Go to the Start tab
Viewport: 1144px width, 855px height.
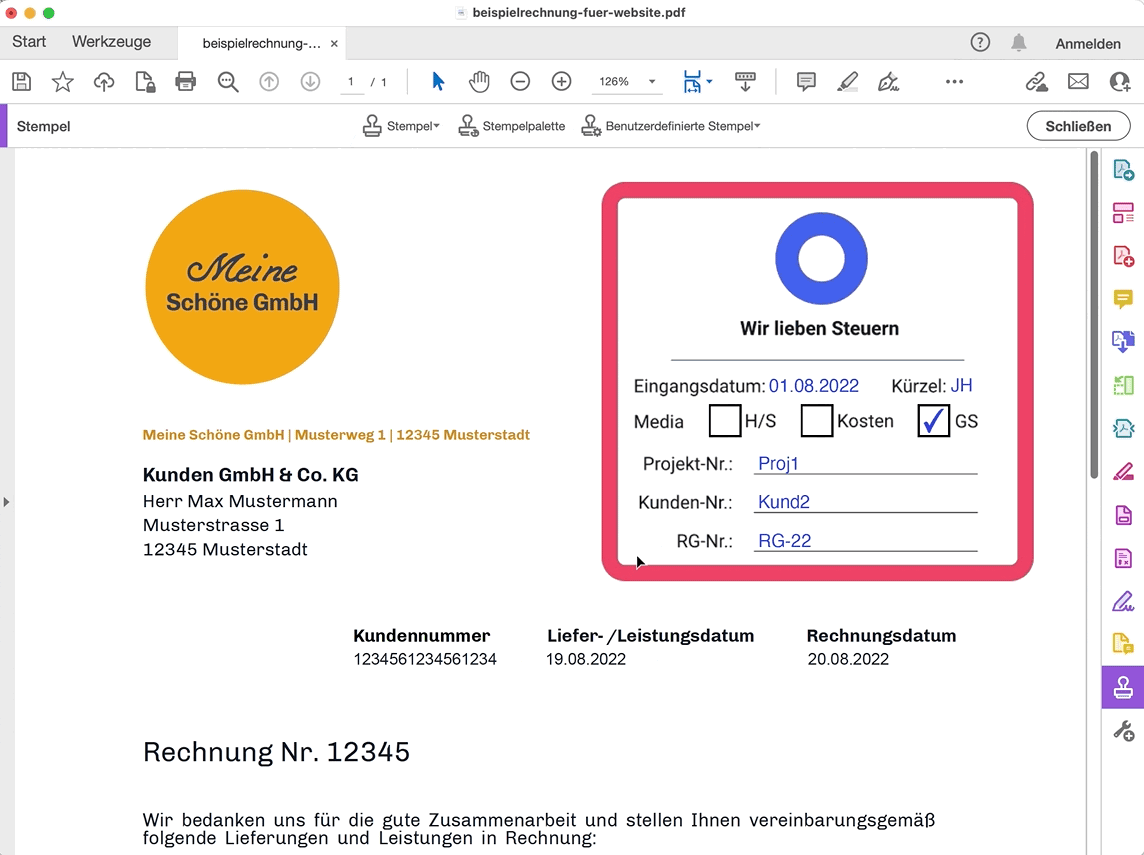(29, 42)
